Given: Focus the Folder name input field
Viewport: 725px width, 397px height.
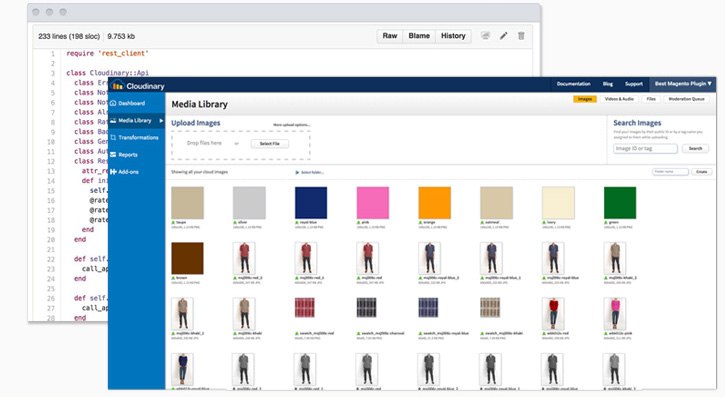Looking at the screenshot, I should point(670,171).
